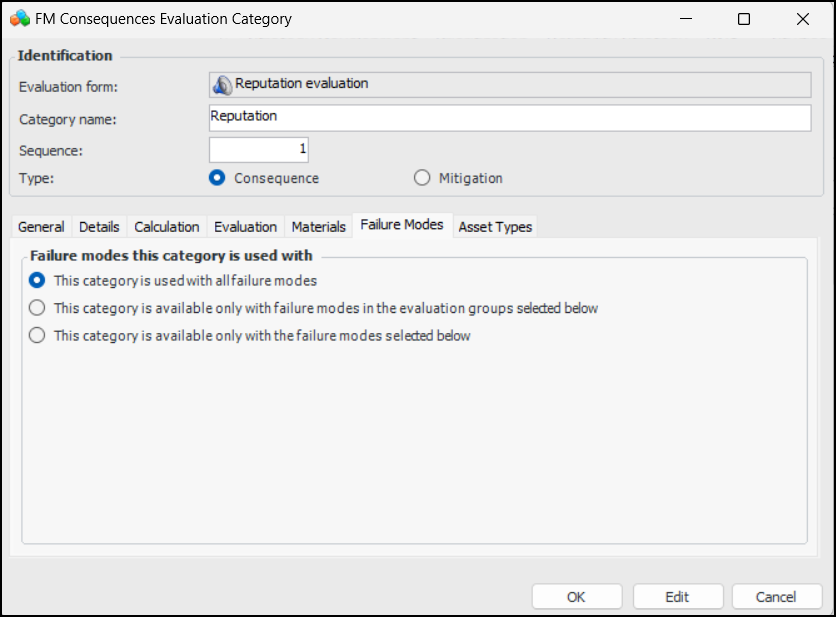This screenshot has height=617, width=836.
Task: Click the Edit button
Action: [x=677, y=597]
